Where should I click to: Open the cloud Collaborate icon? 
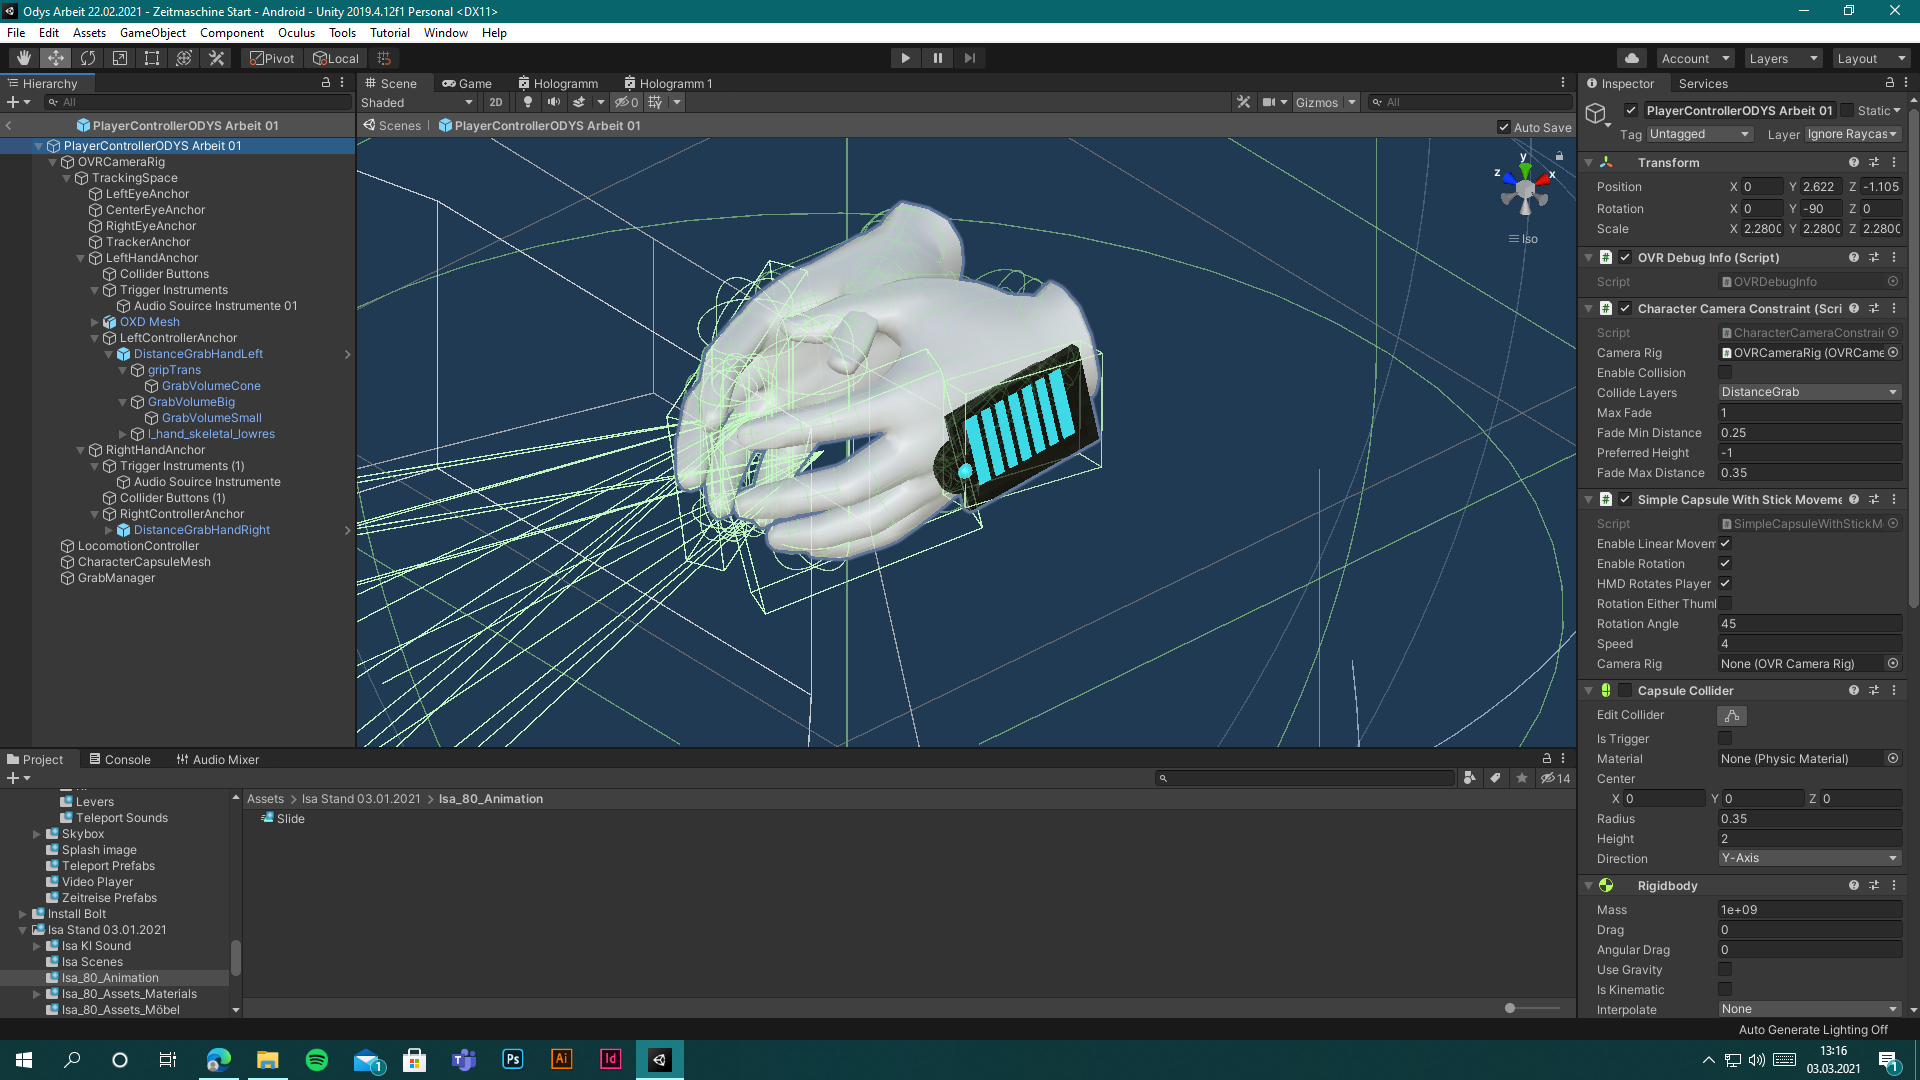[1632, 58]
